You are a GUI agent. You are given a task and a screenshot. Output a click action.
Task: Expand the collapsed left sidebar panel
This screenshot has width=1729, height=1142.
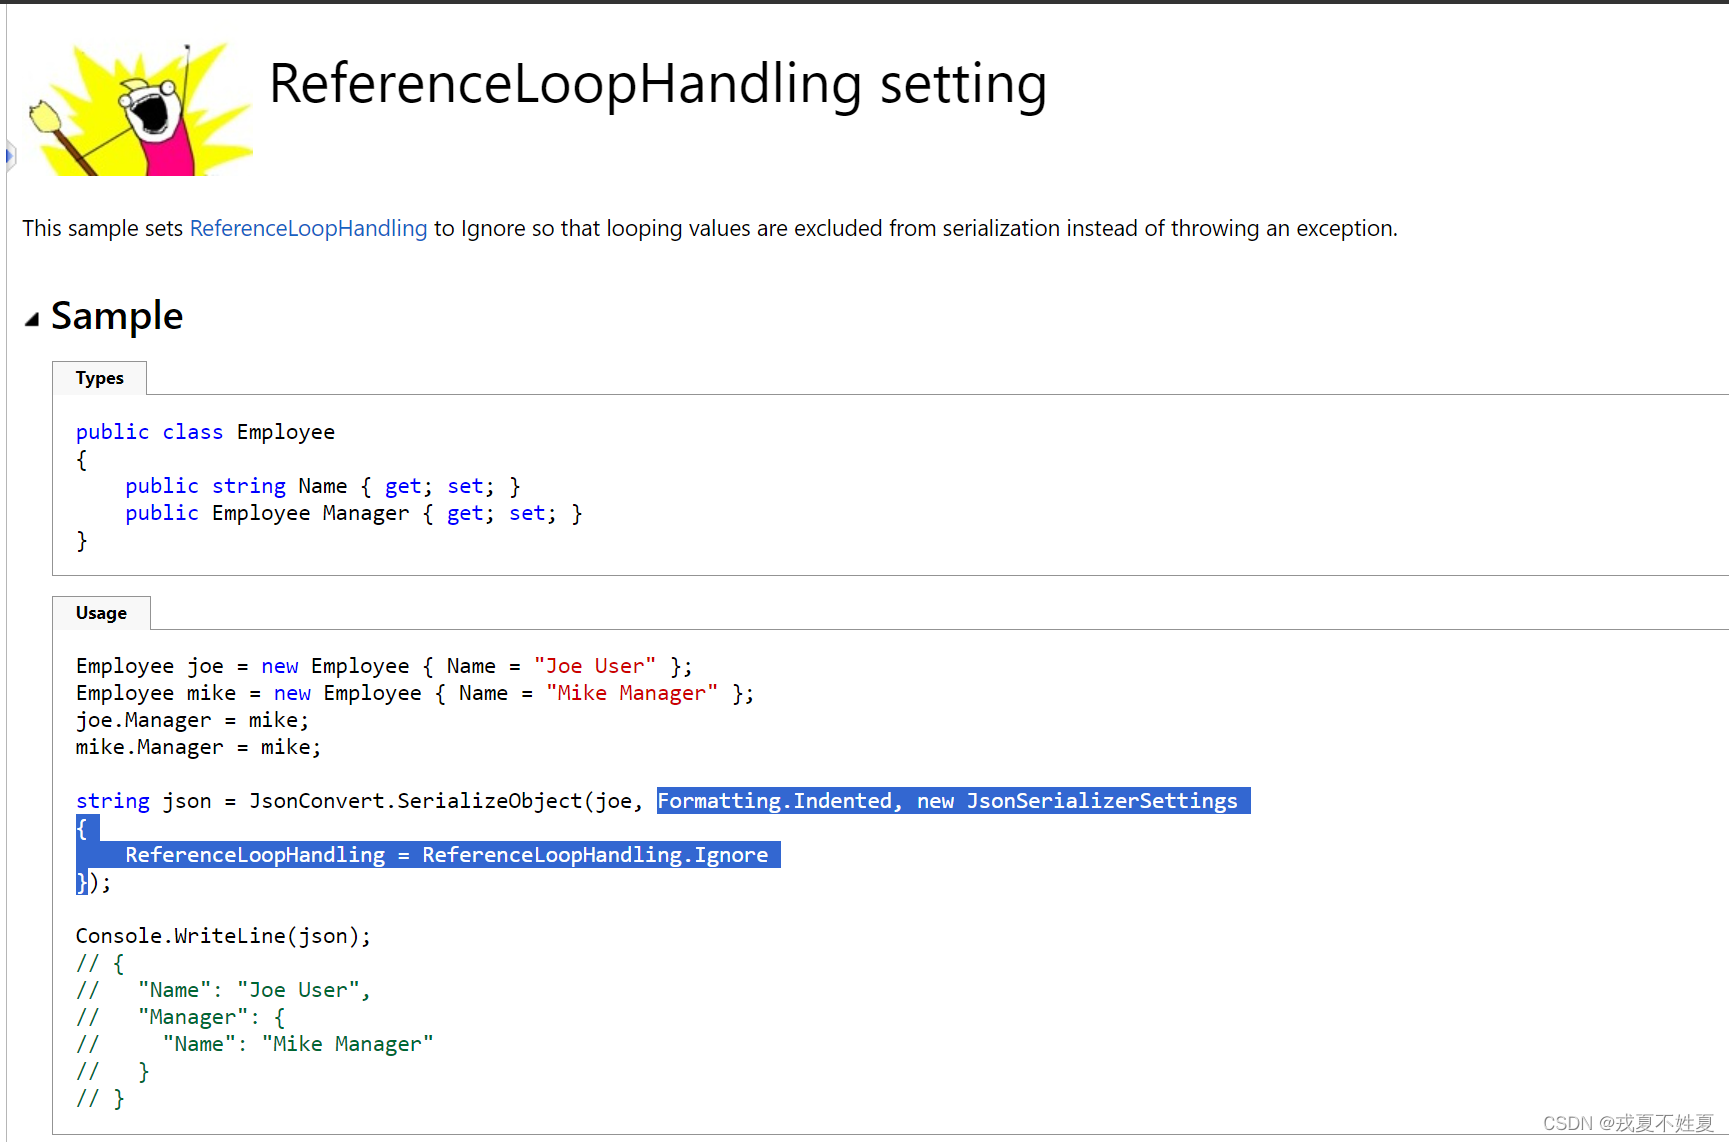click(10, 156)
